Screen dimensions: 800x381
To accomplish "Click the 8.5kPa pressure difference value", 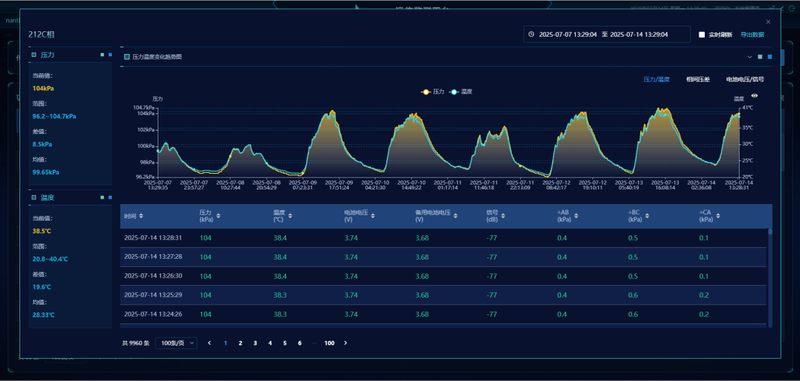I will 42,144.
